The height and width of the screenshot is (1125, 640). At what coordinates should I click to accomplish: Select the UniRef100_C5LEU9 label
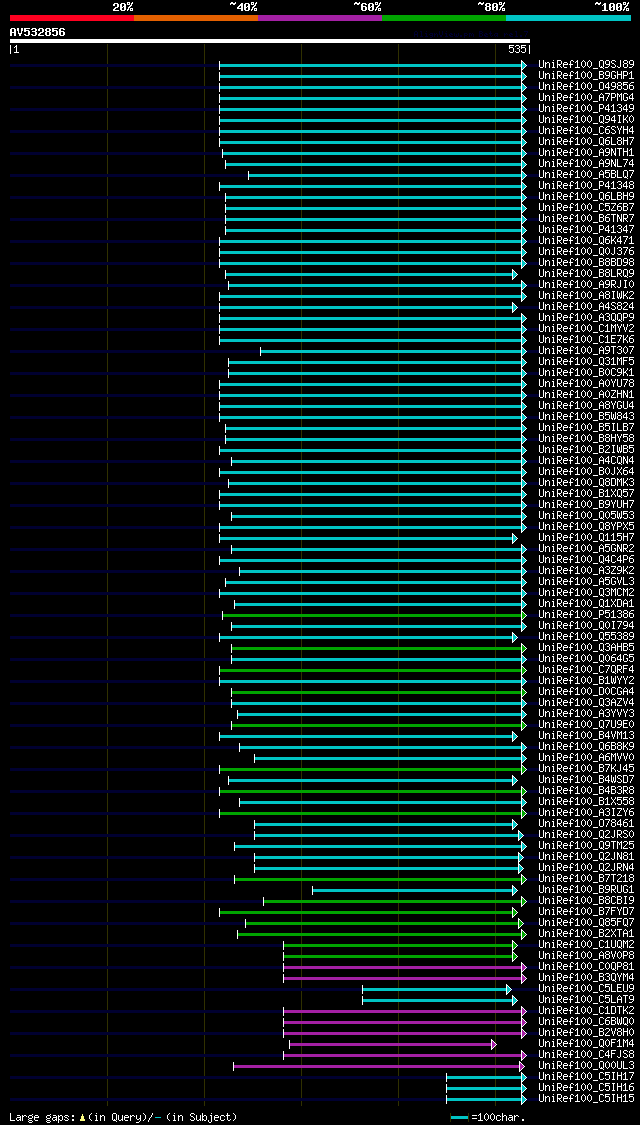click(586, 989)
